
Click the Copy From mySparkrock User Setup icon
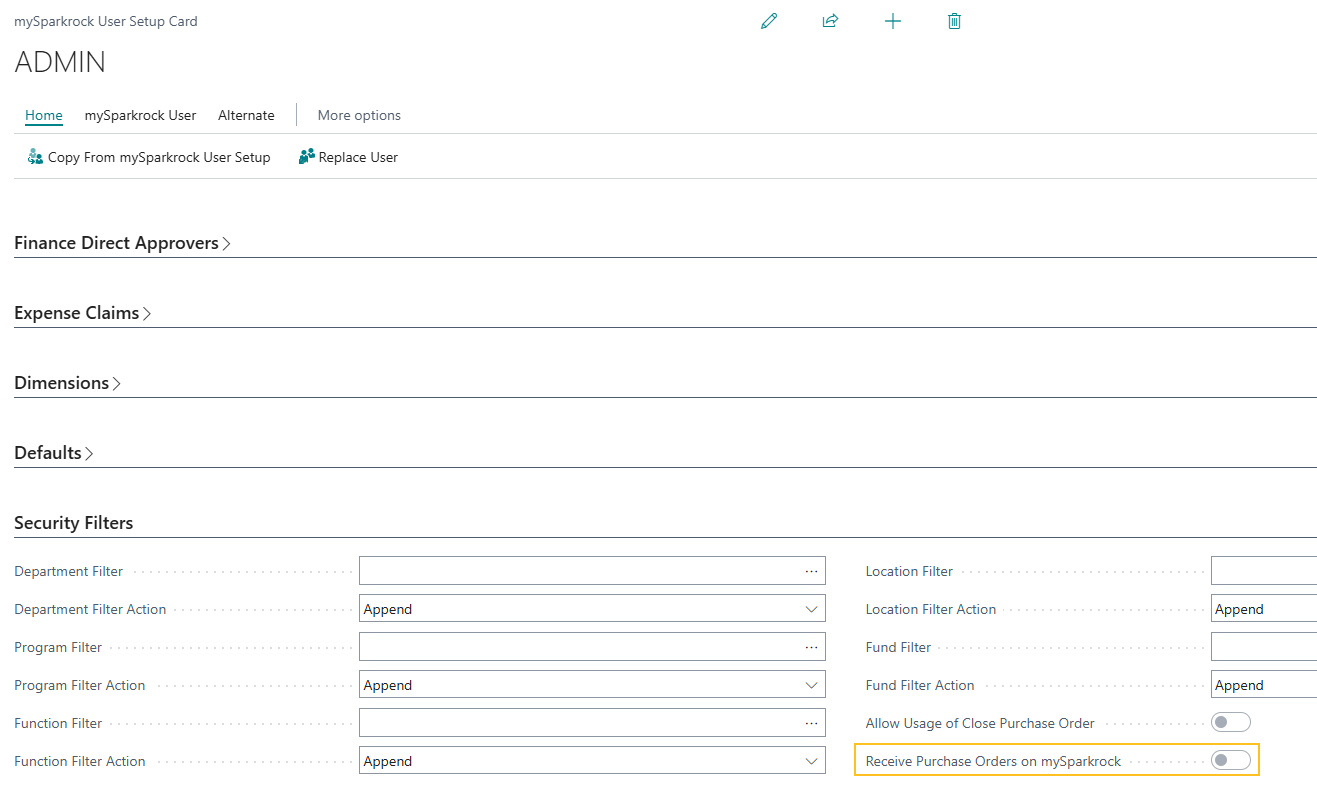click(x=34, y=156)
